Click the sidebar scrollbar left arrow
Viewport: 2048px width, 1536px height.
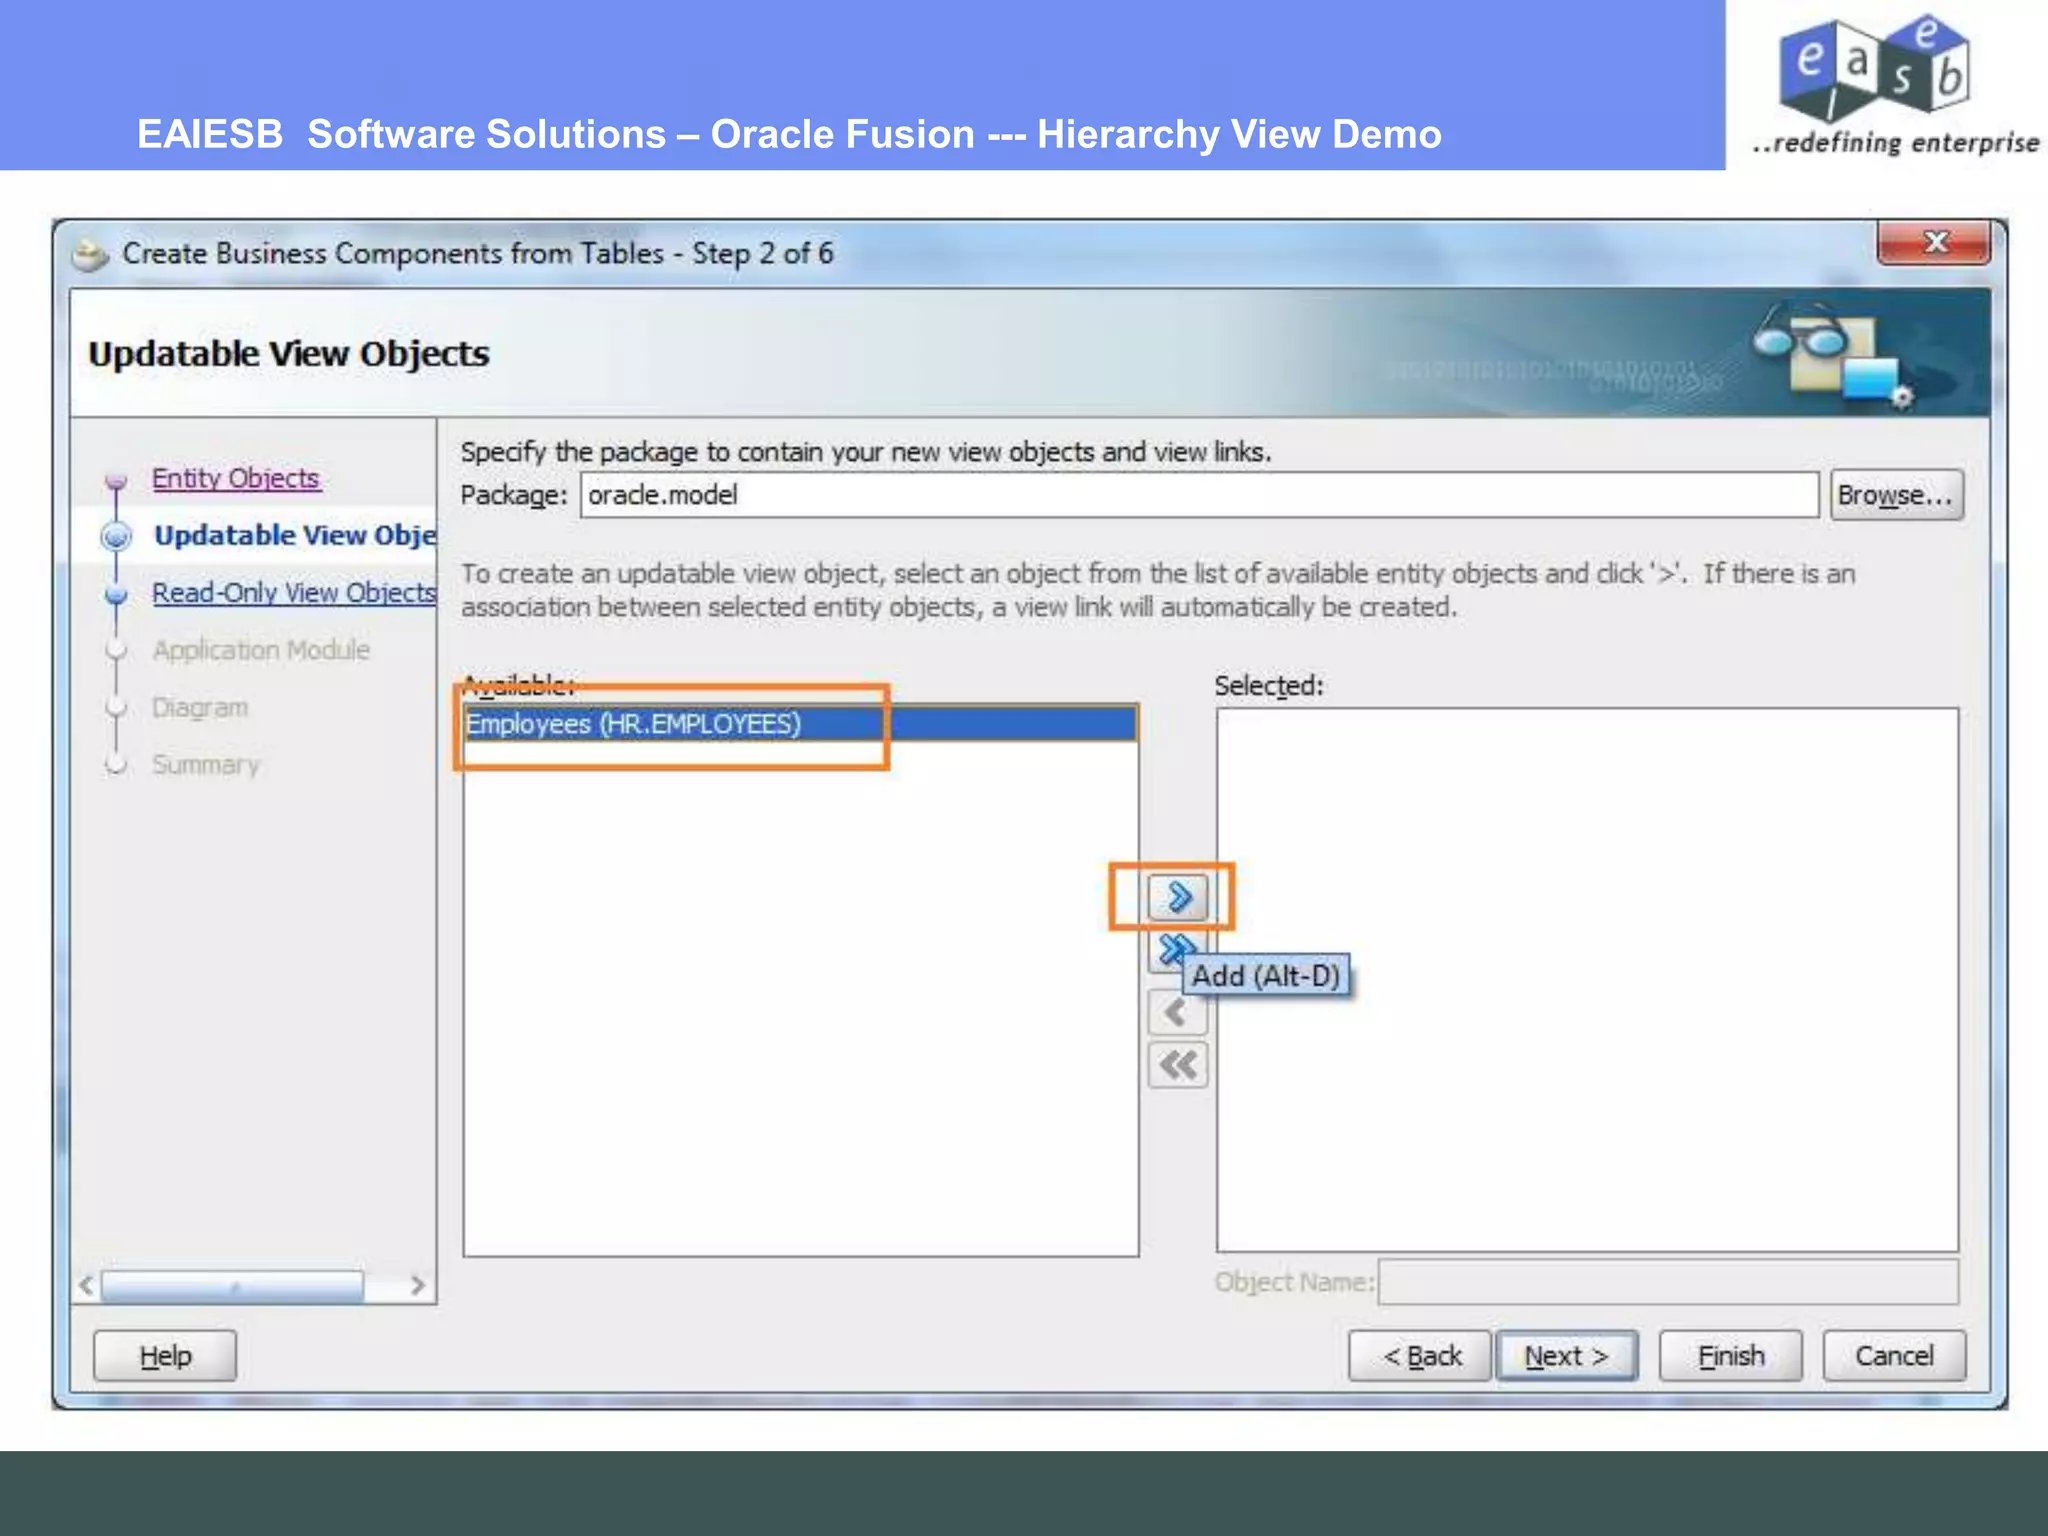87,1285
